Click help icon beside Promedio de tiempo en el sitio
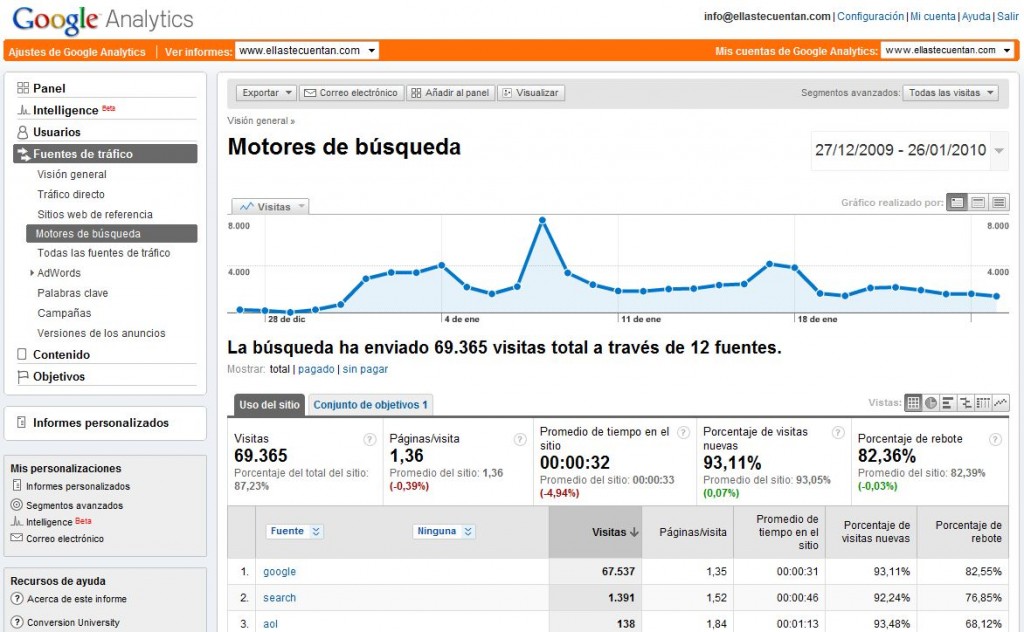The image size is (1024, 632). tap(683, 432)
